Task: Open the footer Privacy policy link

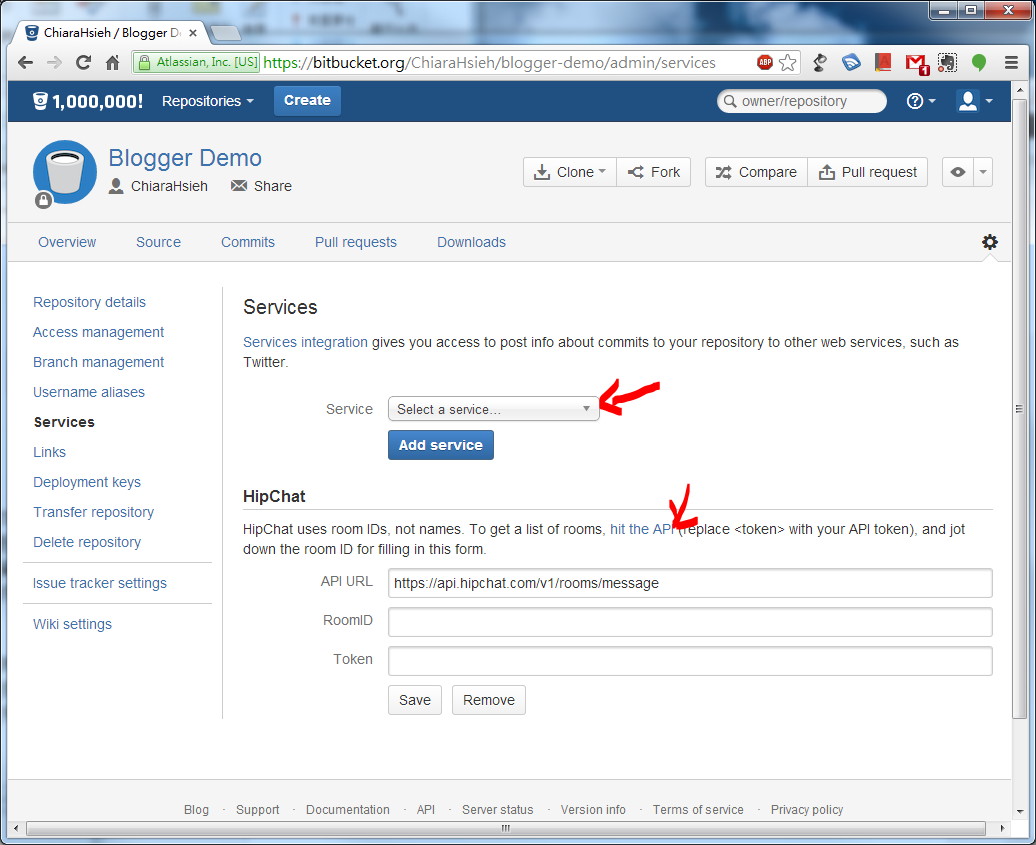Action: 807,810
